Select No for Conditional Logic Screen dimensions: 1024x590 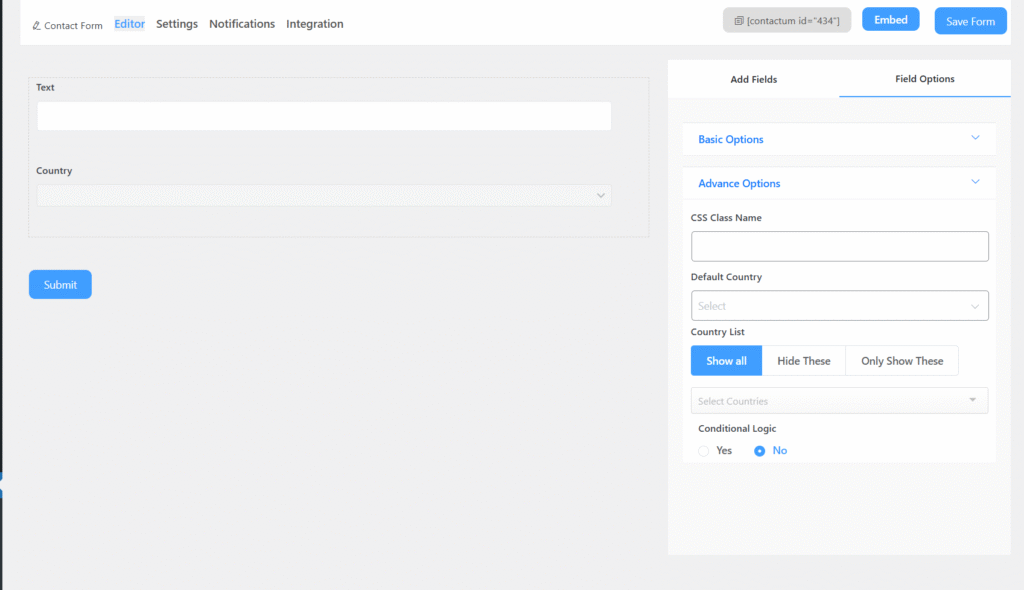[760, 451]
